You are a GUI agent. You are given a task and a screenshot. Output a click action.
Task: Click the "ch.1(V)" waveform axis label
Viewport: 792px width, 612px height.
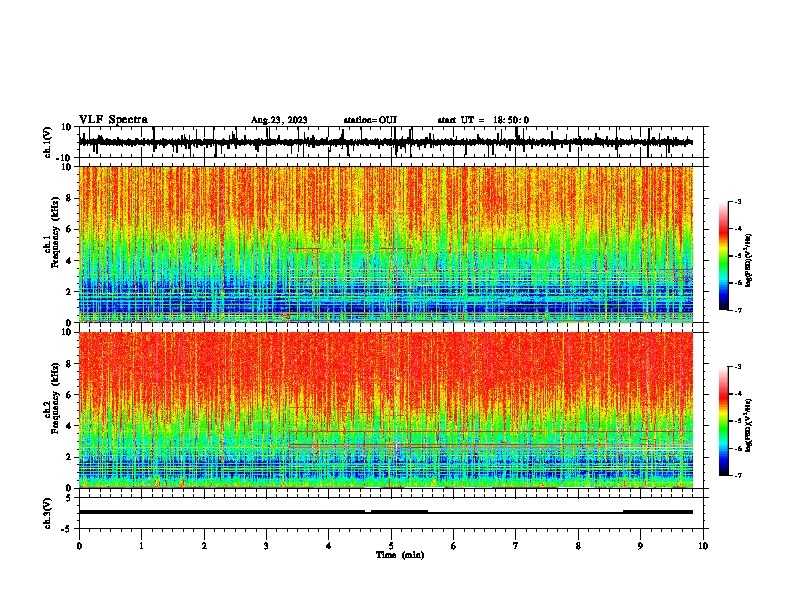[48, 142]
